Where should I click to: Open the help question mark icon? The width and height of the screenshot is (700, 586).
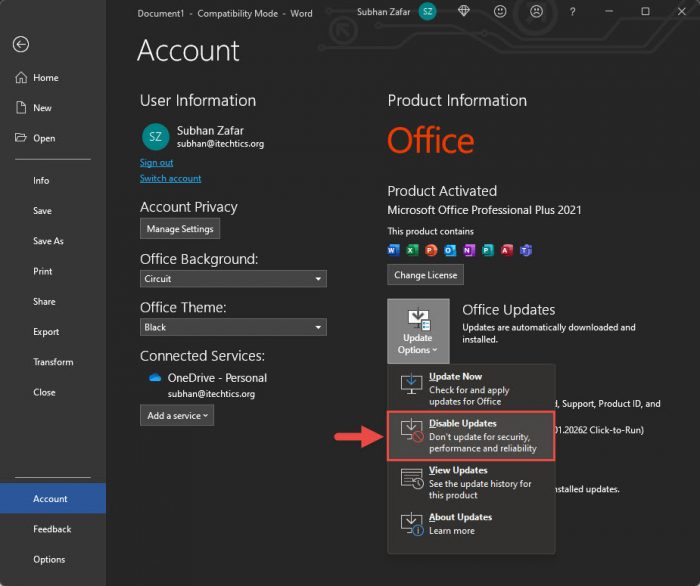tap(570, 12)
